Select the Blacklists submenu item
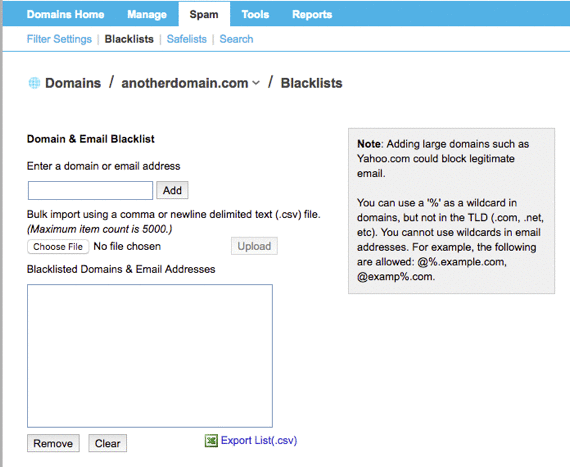570x467 pixels. click(x=129, y=39)
